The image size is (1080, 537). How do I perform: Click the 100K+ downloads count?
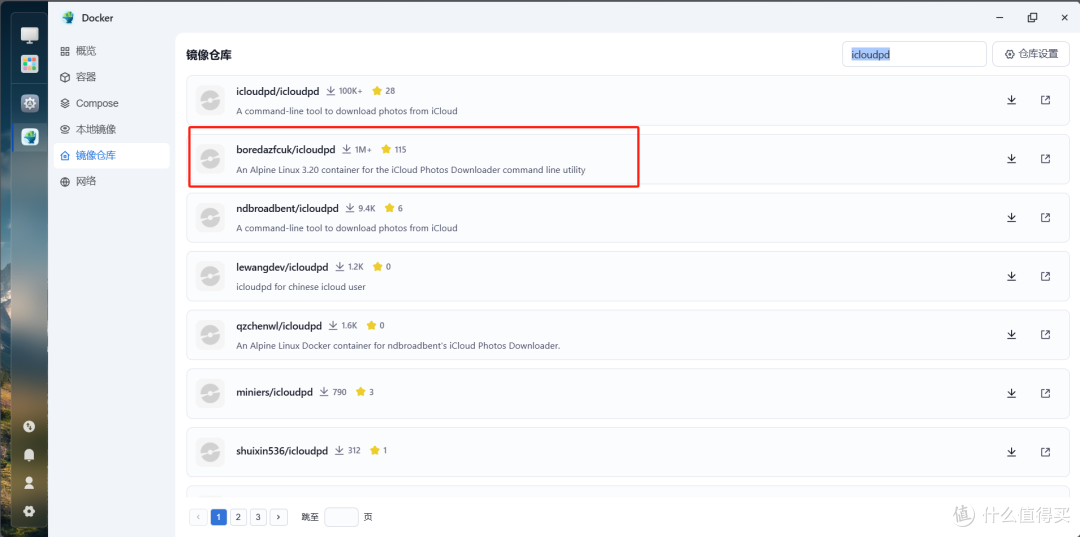click(x=351, y=91)
